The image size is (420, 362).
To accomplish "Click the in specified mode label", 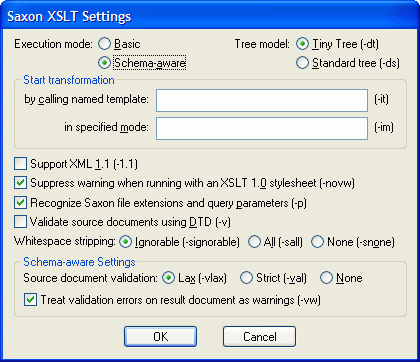I will pos(106,127).
